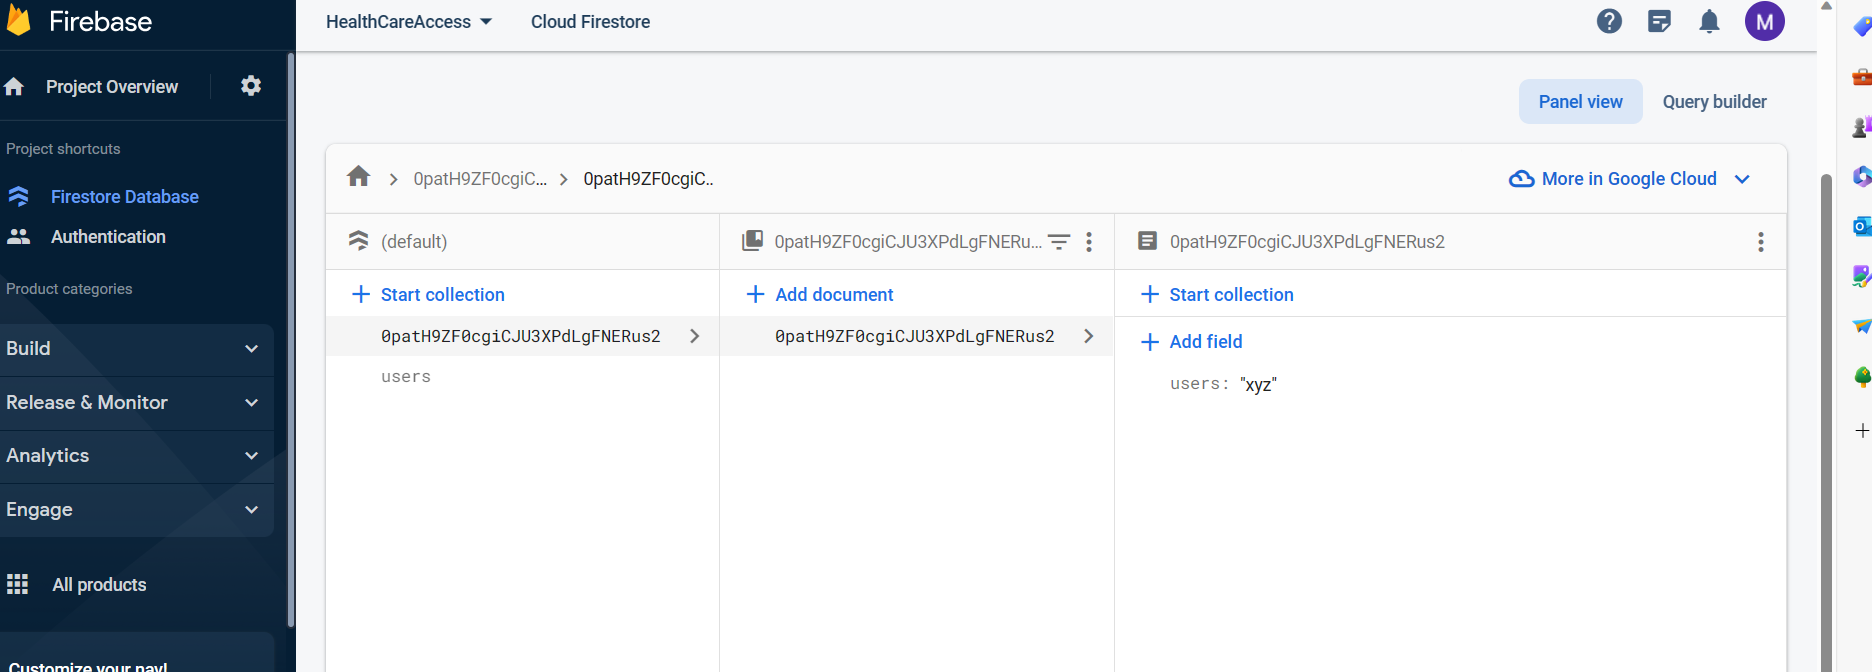The width and height of the screenshot is (1872, 672).
Task: Click the plus icon in browser sidebar
Action: click(1862, 431)
